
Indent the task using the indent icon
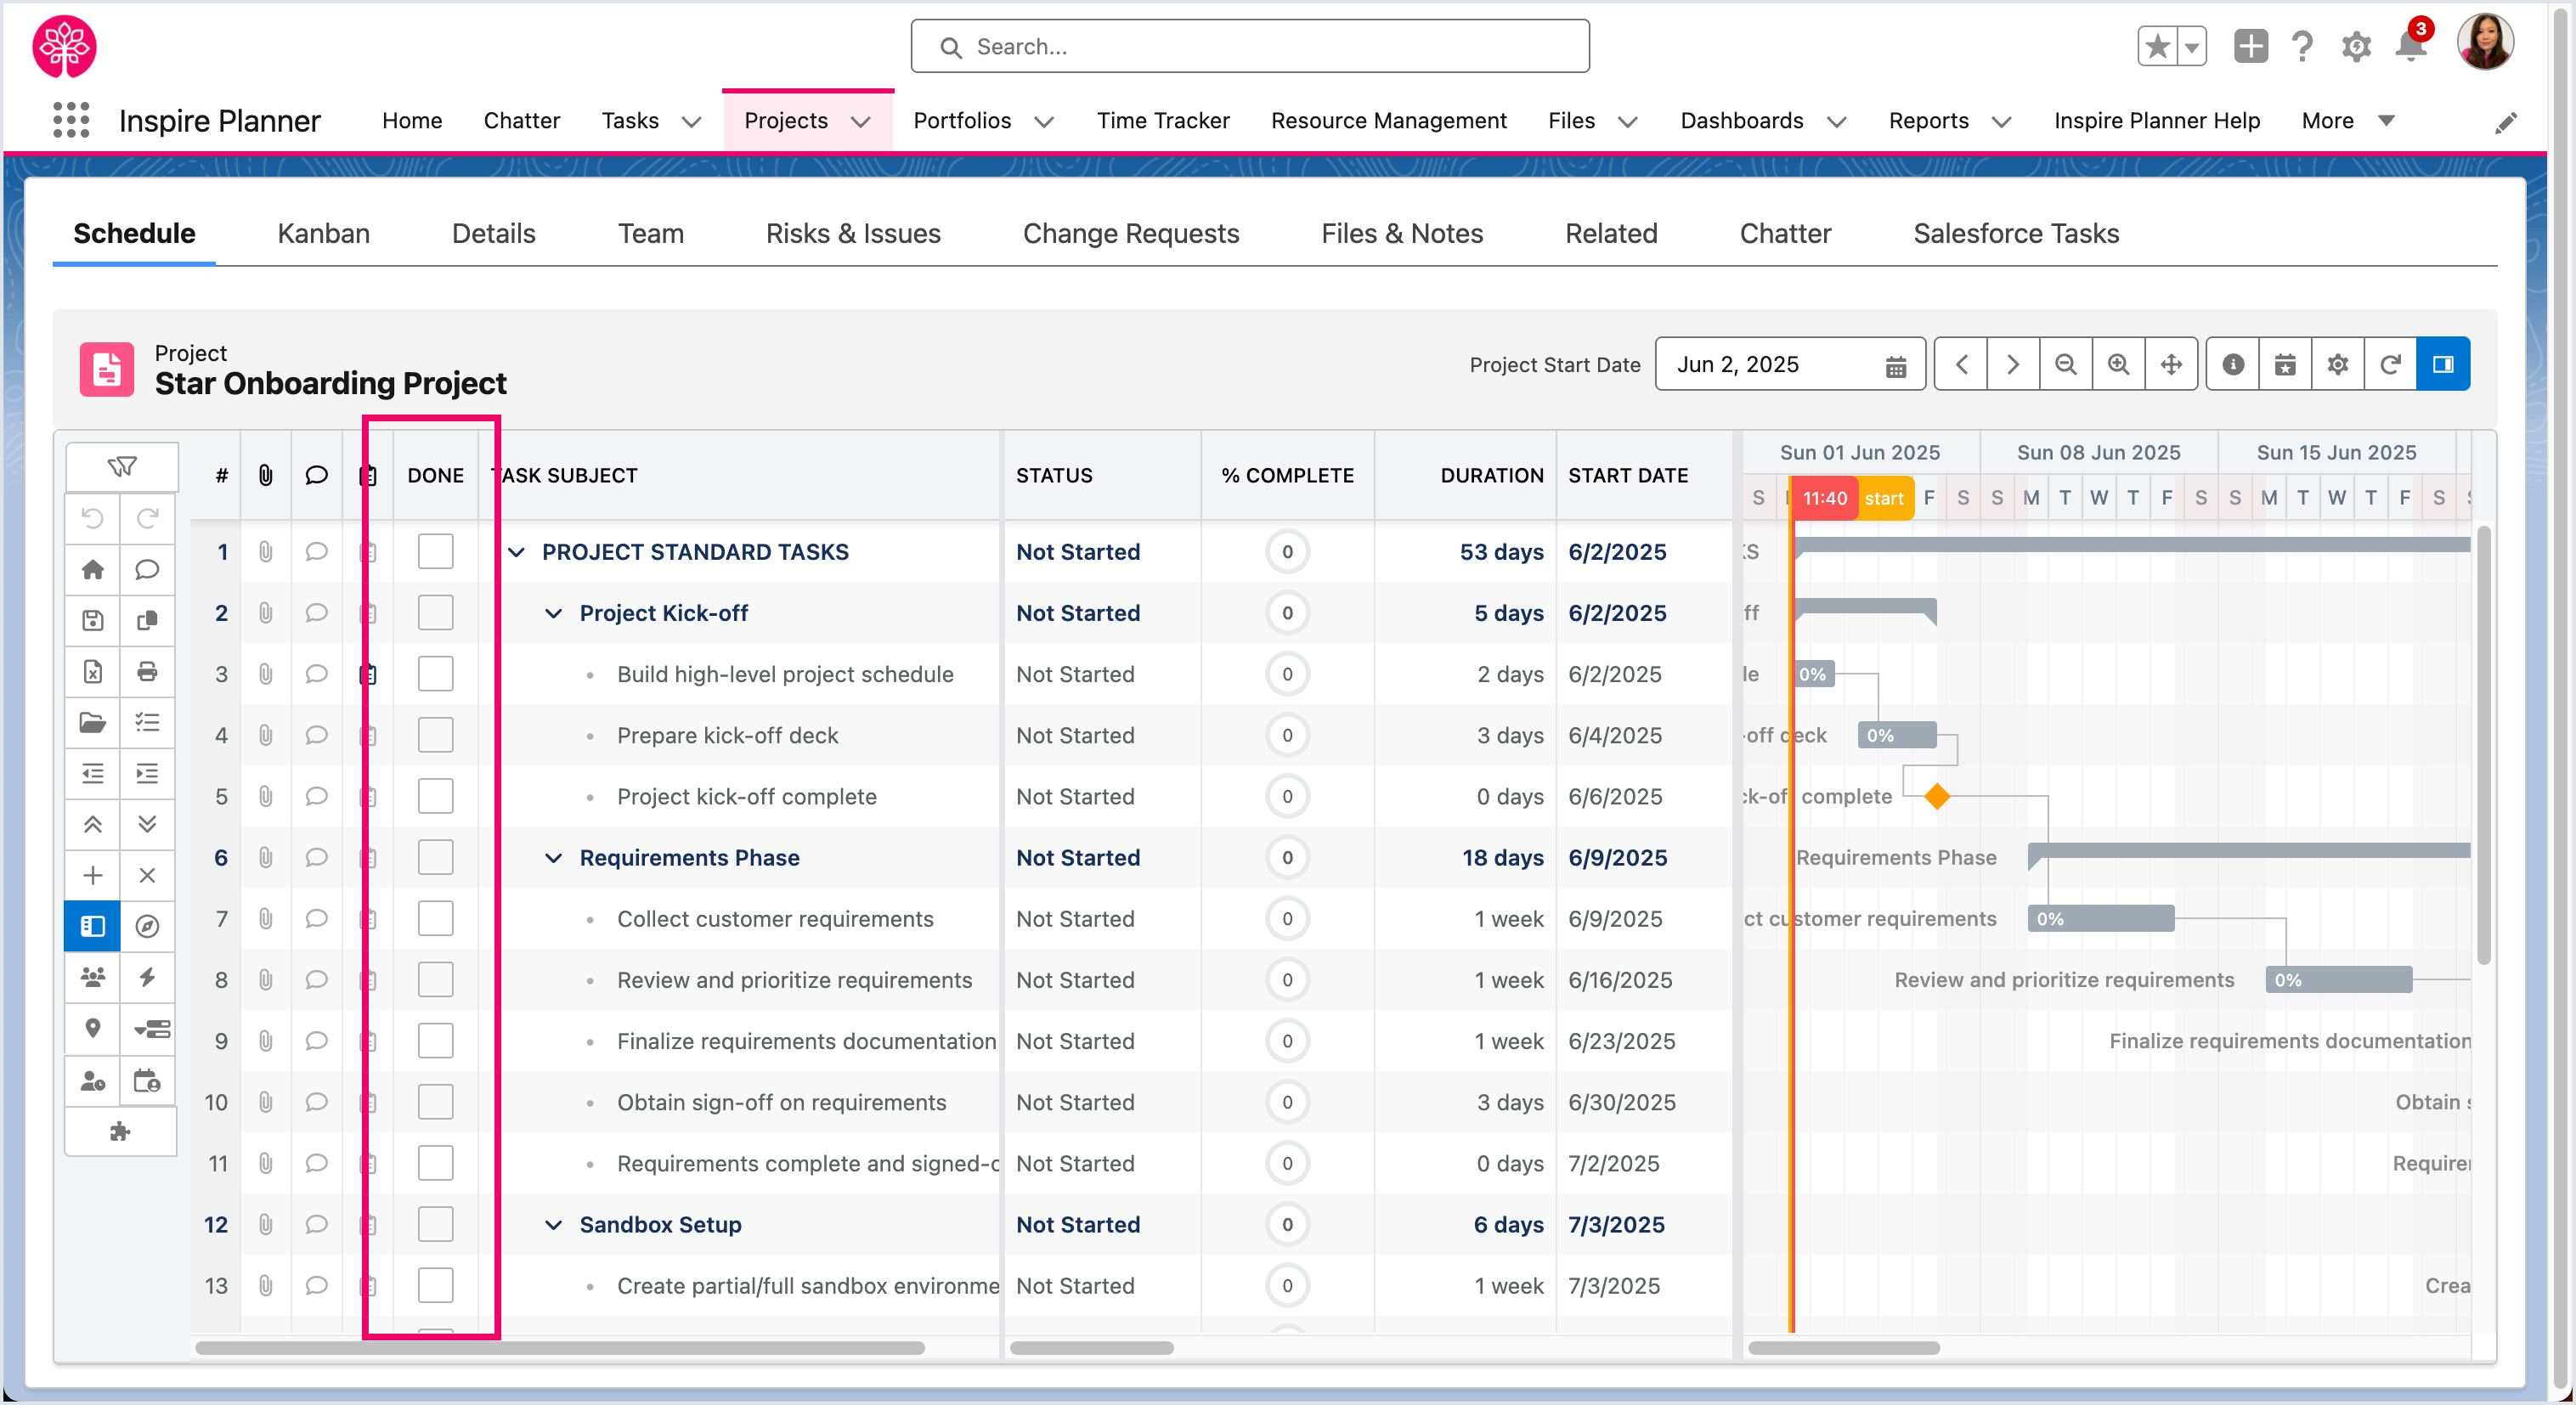coord(147,773)
